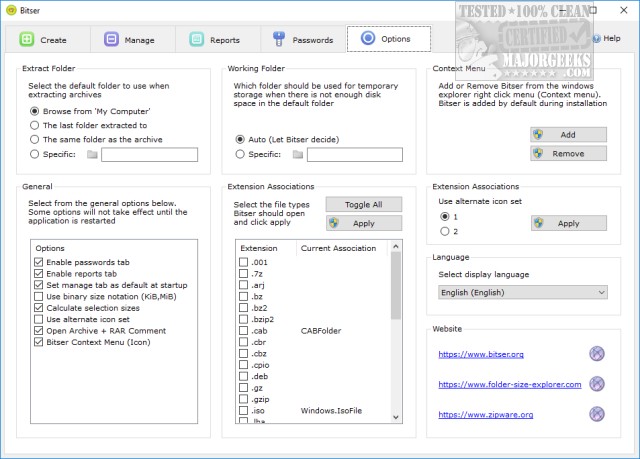Click the 'Windows.IsoFile' association entry
The image size is (640, 459).
[331, 411]
